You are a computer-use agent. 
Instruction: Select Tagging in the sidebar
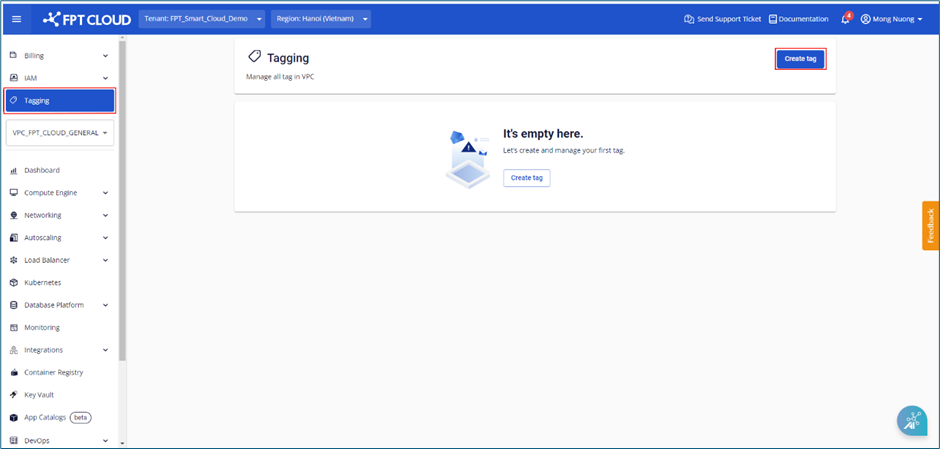click(x=60, y=100)
